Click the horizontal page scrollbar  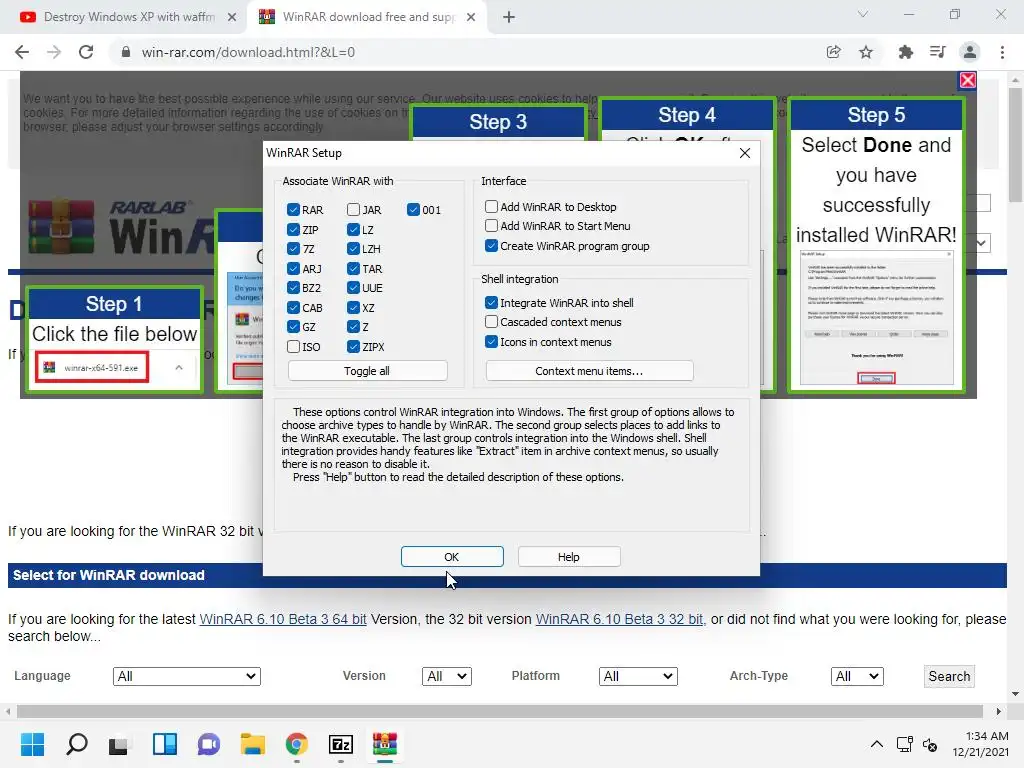(500, 711)
